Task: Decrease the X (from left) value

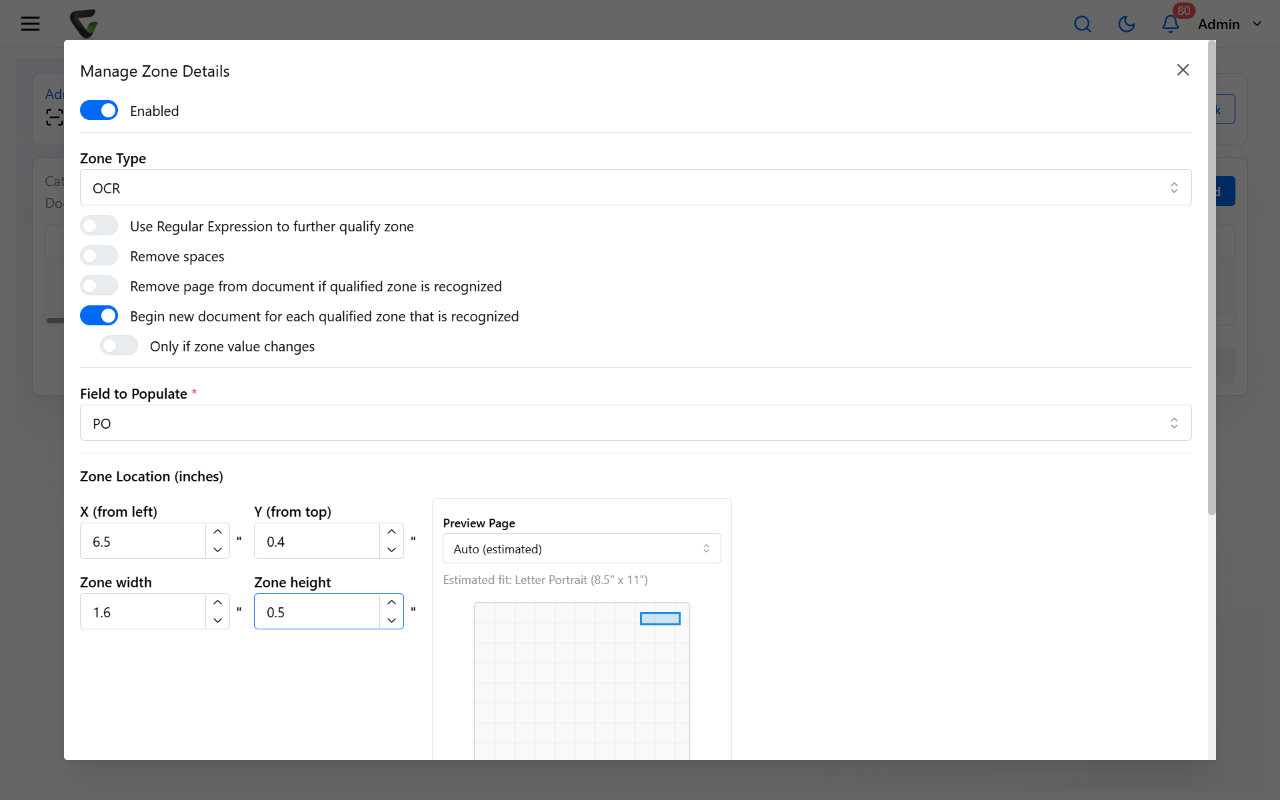Action: [x=217, y=550]
